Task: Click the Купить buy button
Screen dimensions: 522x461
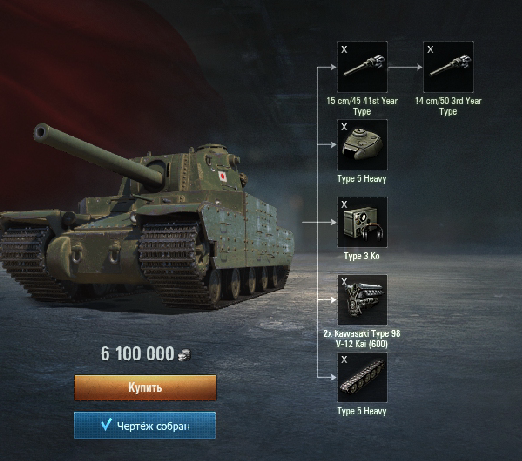Action: click(145, 387)
